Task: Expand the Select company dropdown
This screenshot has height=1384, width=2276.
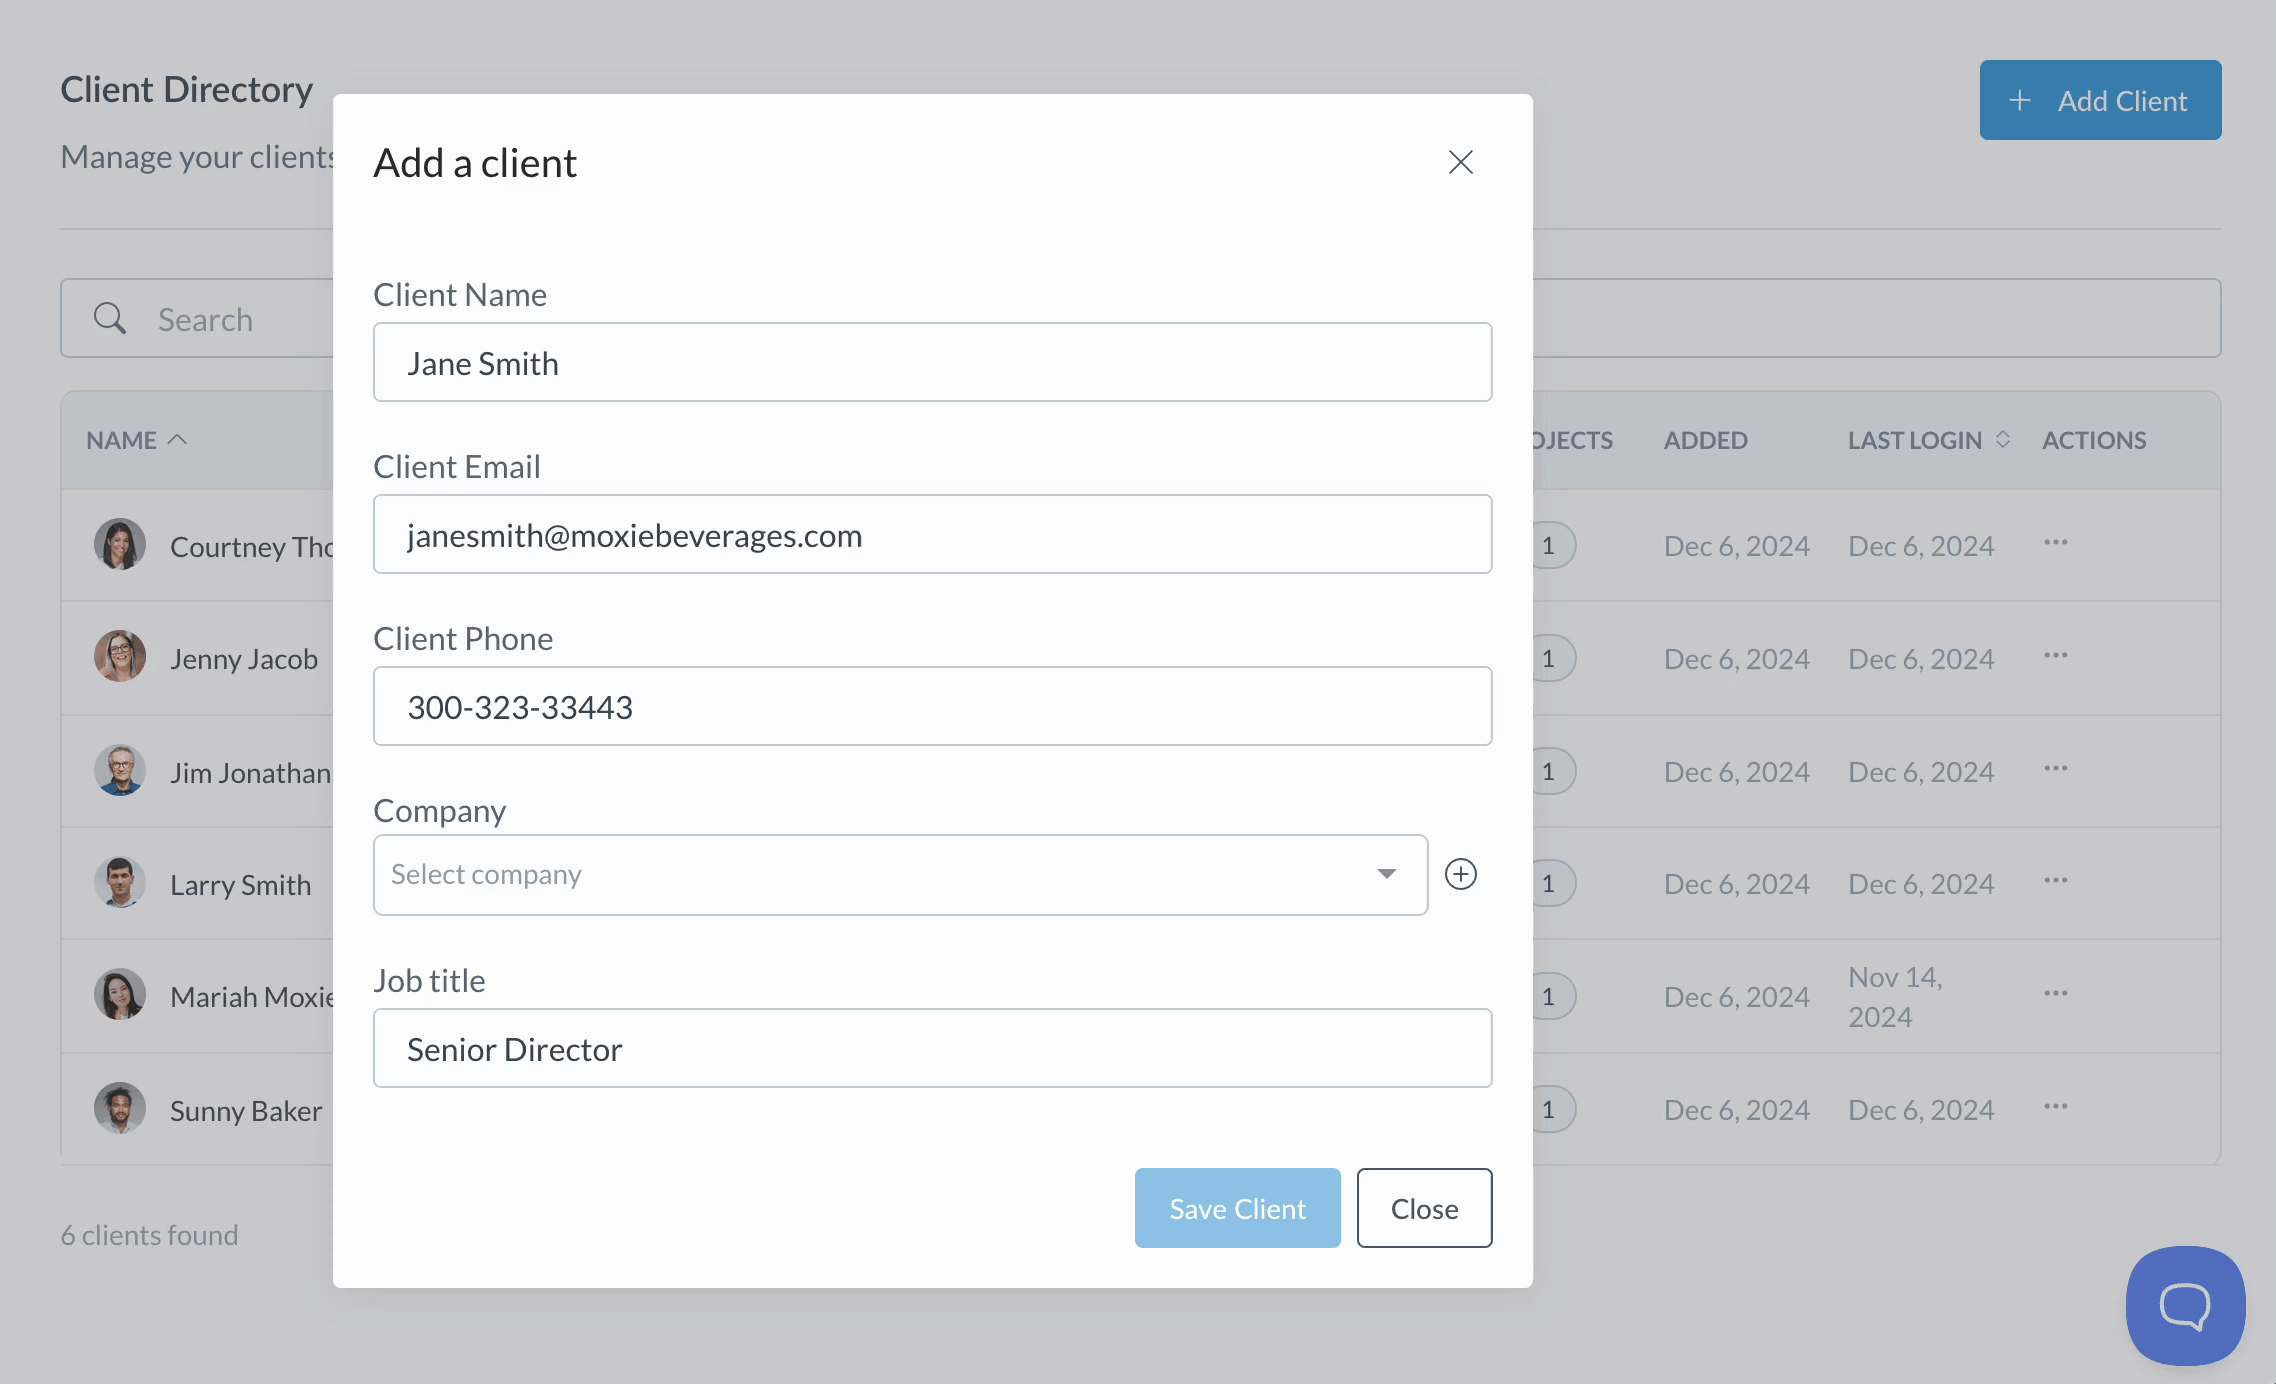Action: coord(899,875)
